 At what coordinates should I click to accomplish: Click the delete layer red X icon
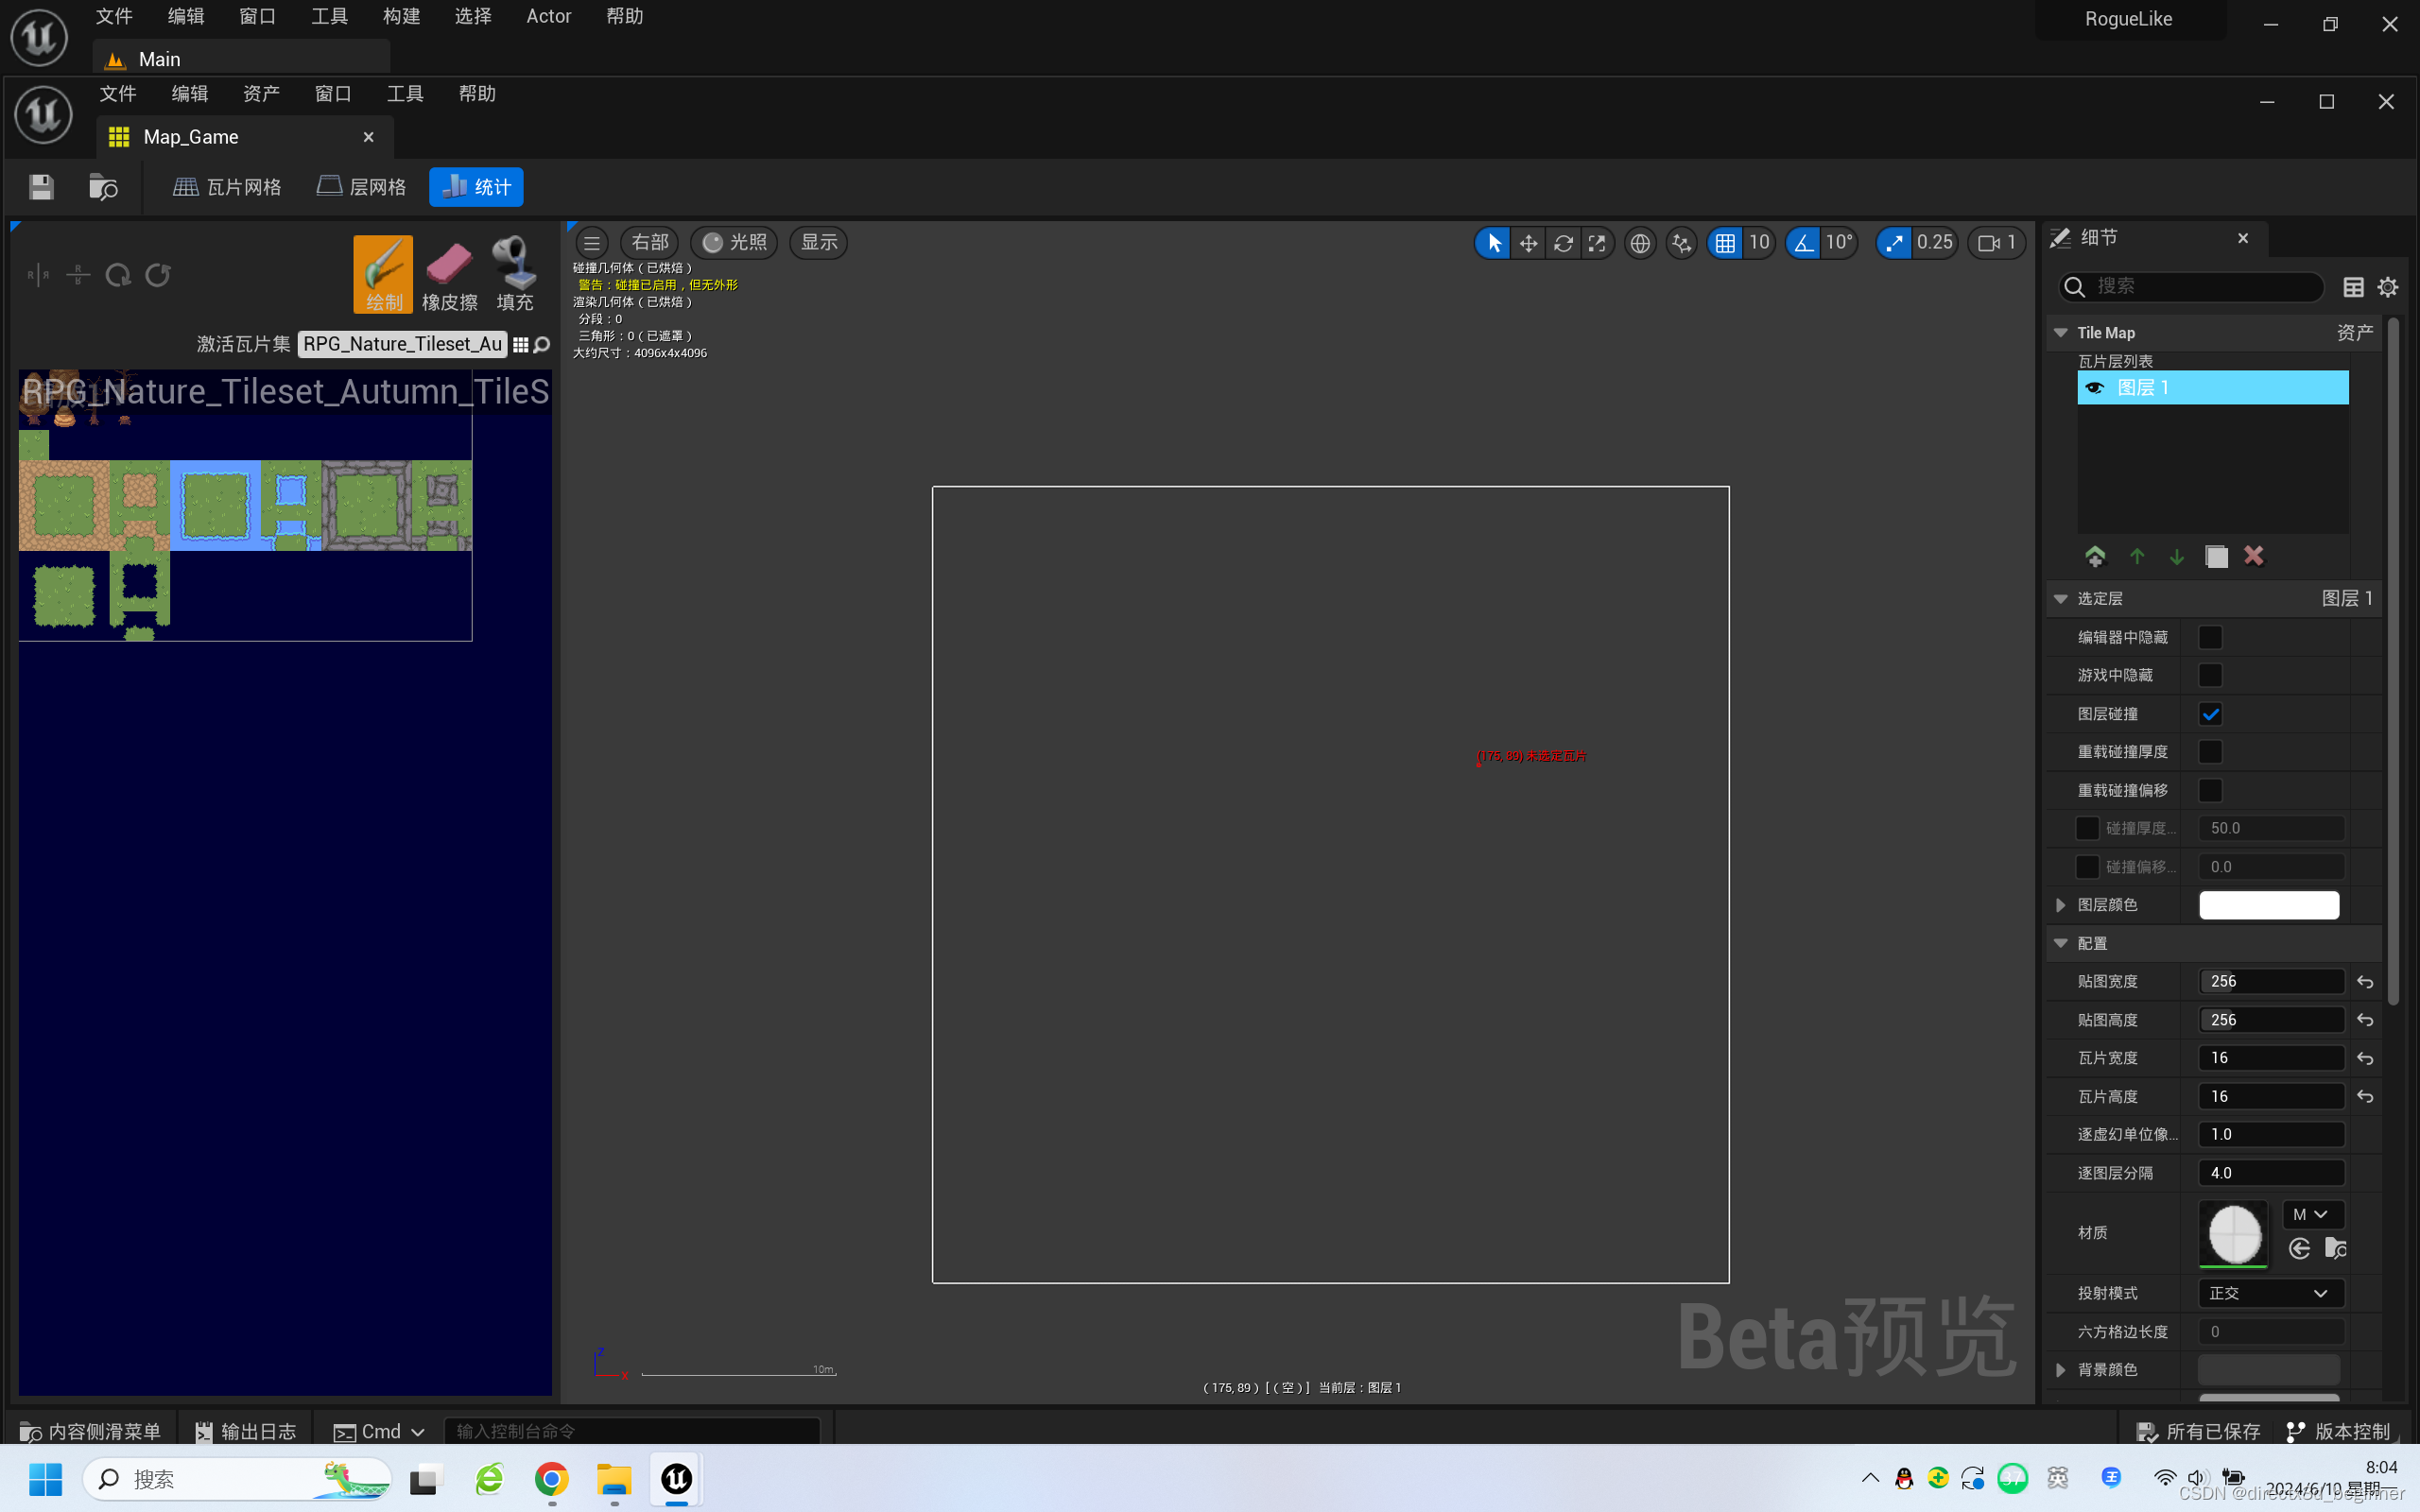[2253, 556]
